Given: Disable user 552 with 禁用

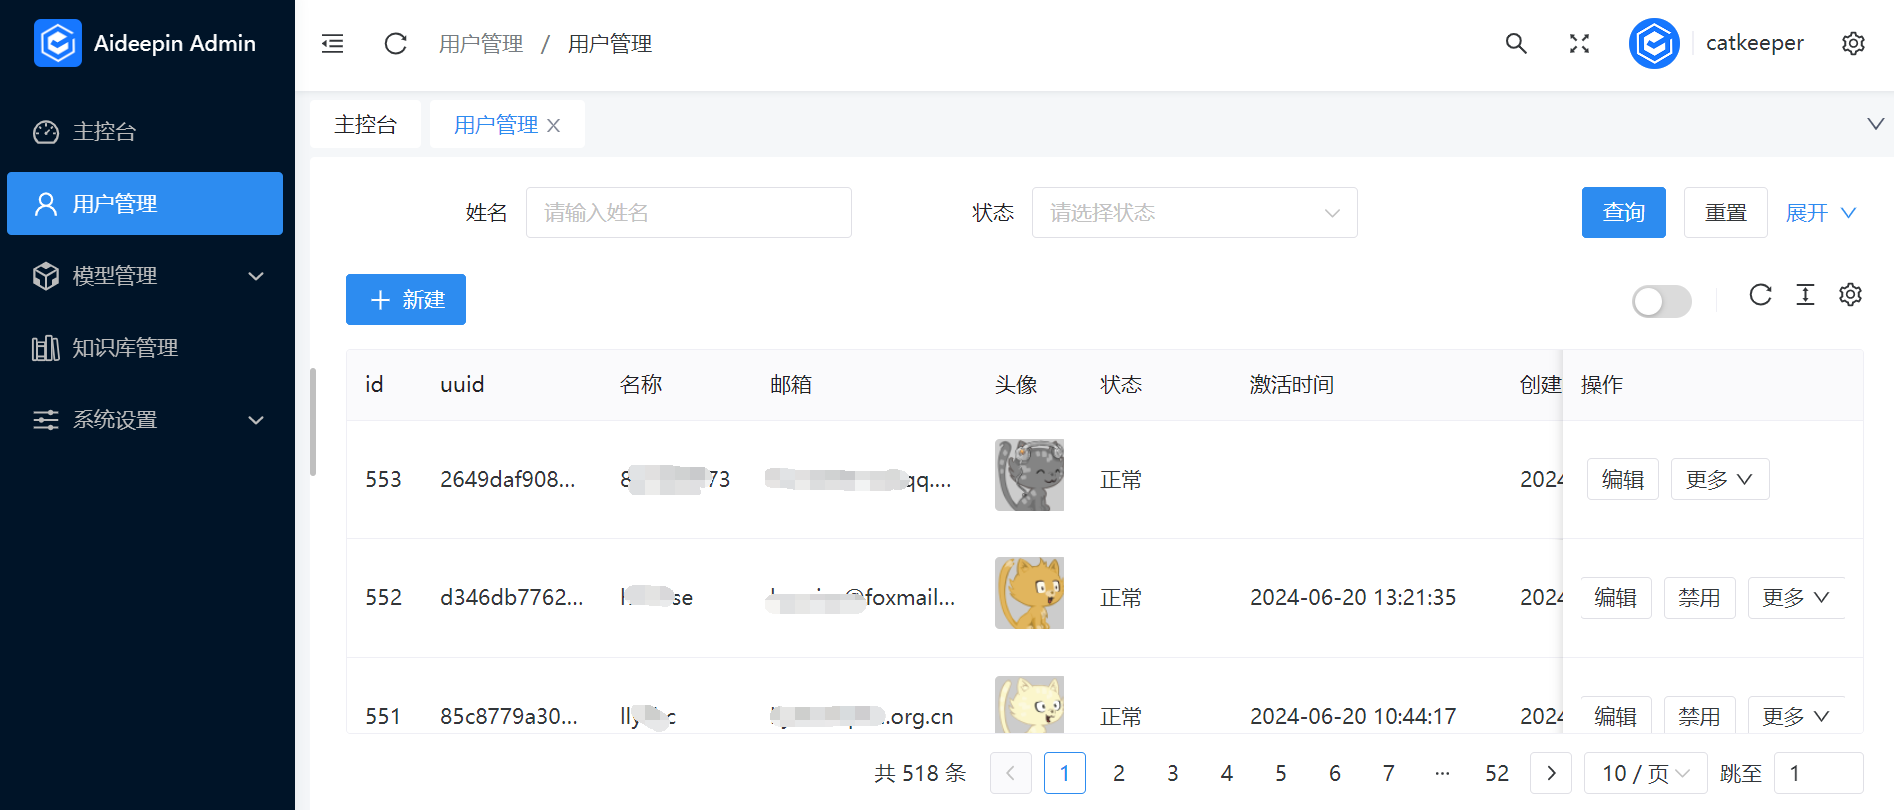Looking at the screenshot, I should pyautogui.click(x=1699, y=598).
